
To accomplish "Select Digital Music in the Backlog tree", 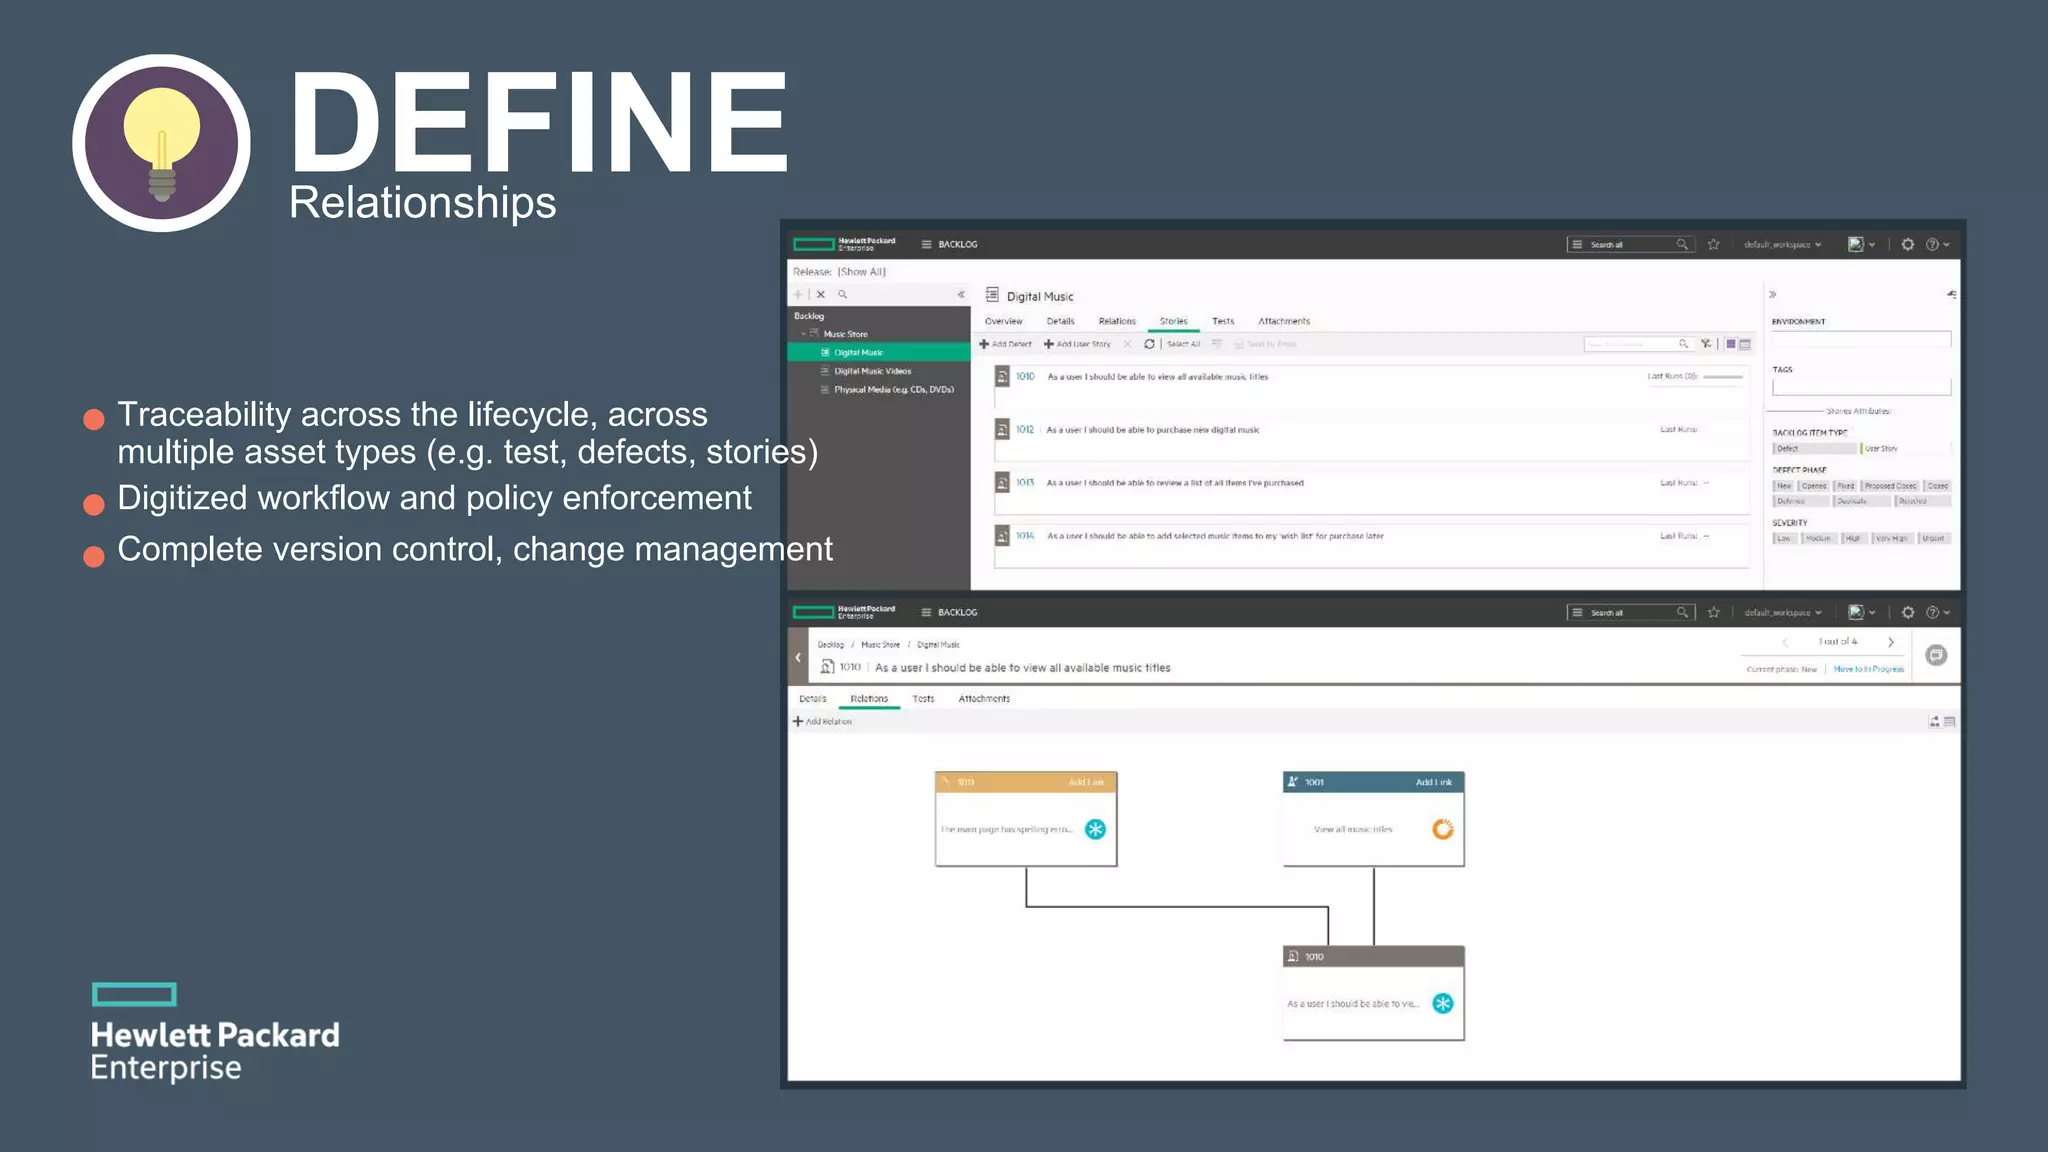I will pyautogui.click(x=879, y=352).
